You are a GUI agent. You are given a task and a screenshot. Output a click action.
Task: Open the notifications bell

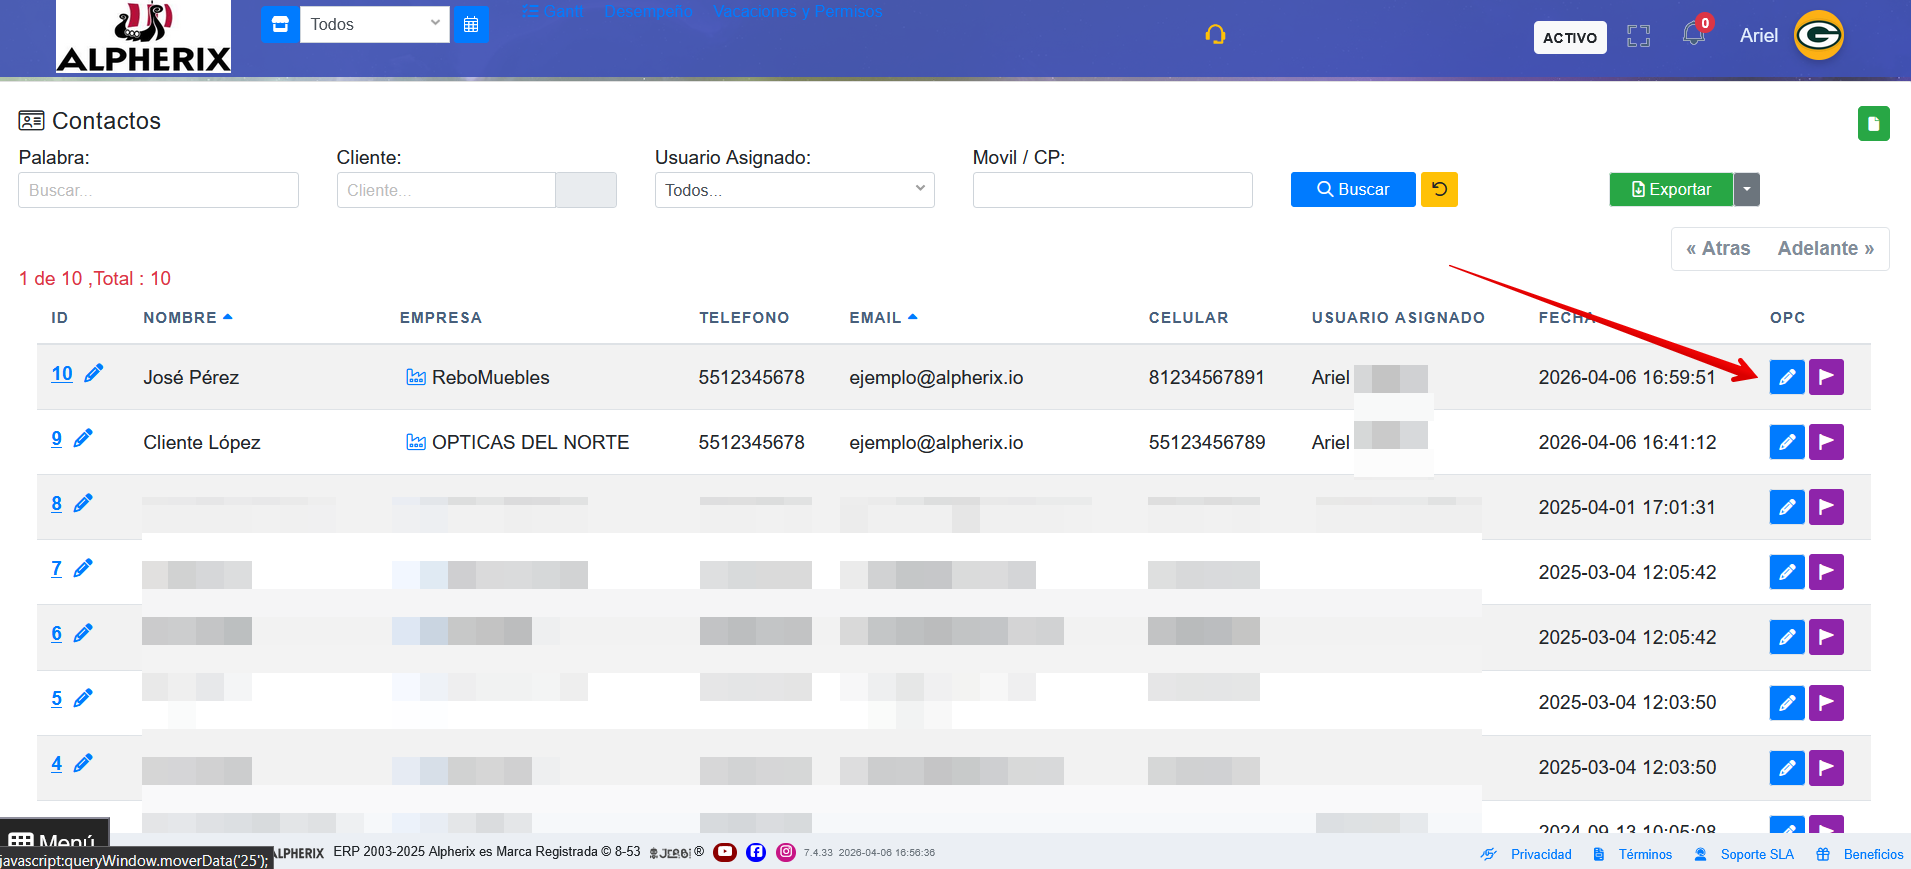pos(1693,34)
